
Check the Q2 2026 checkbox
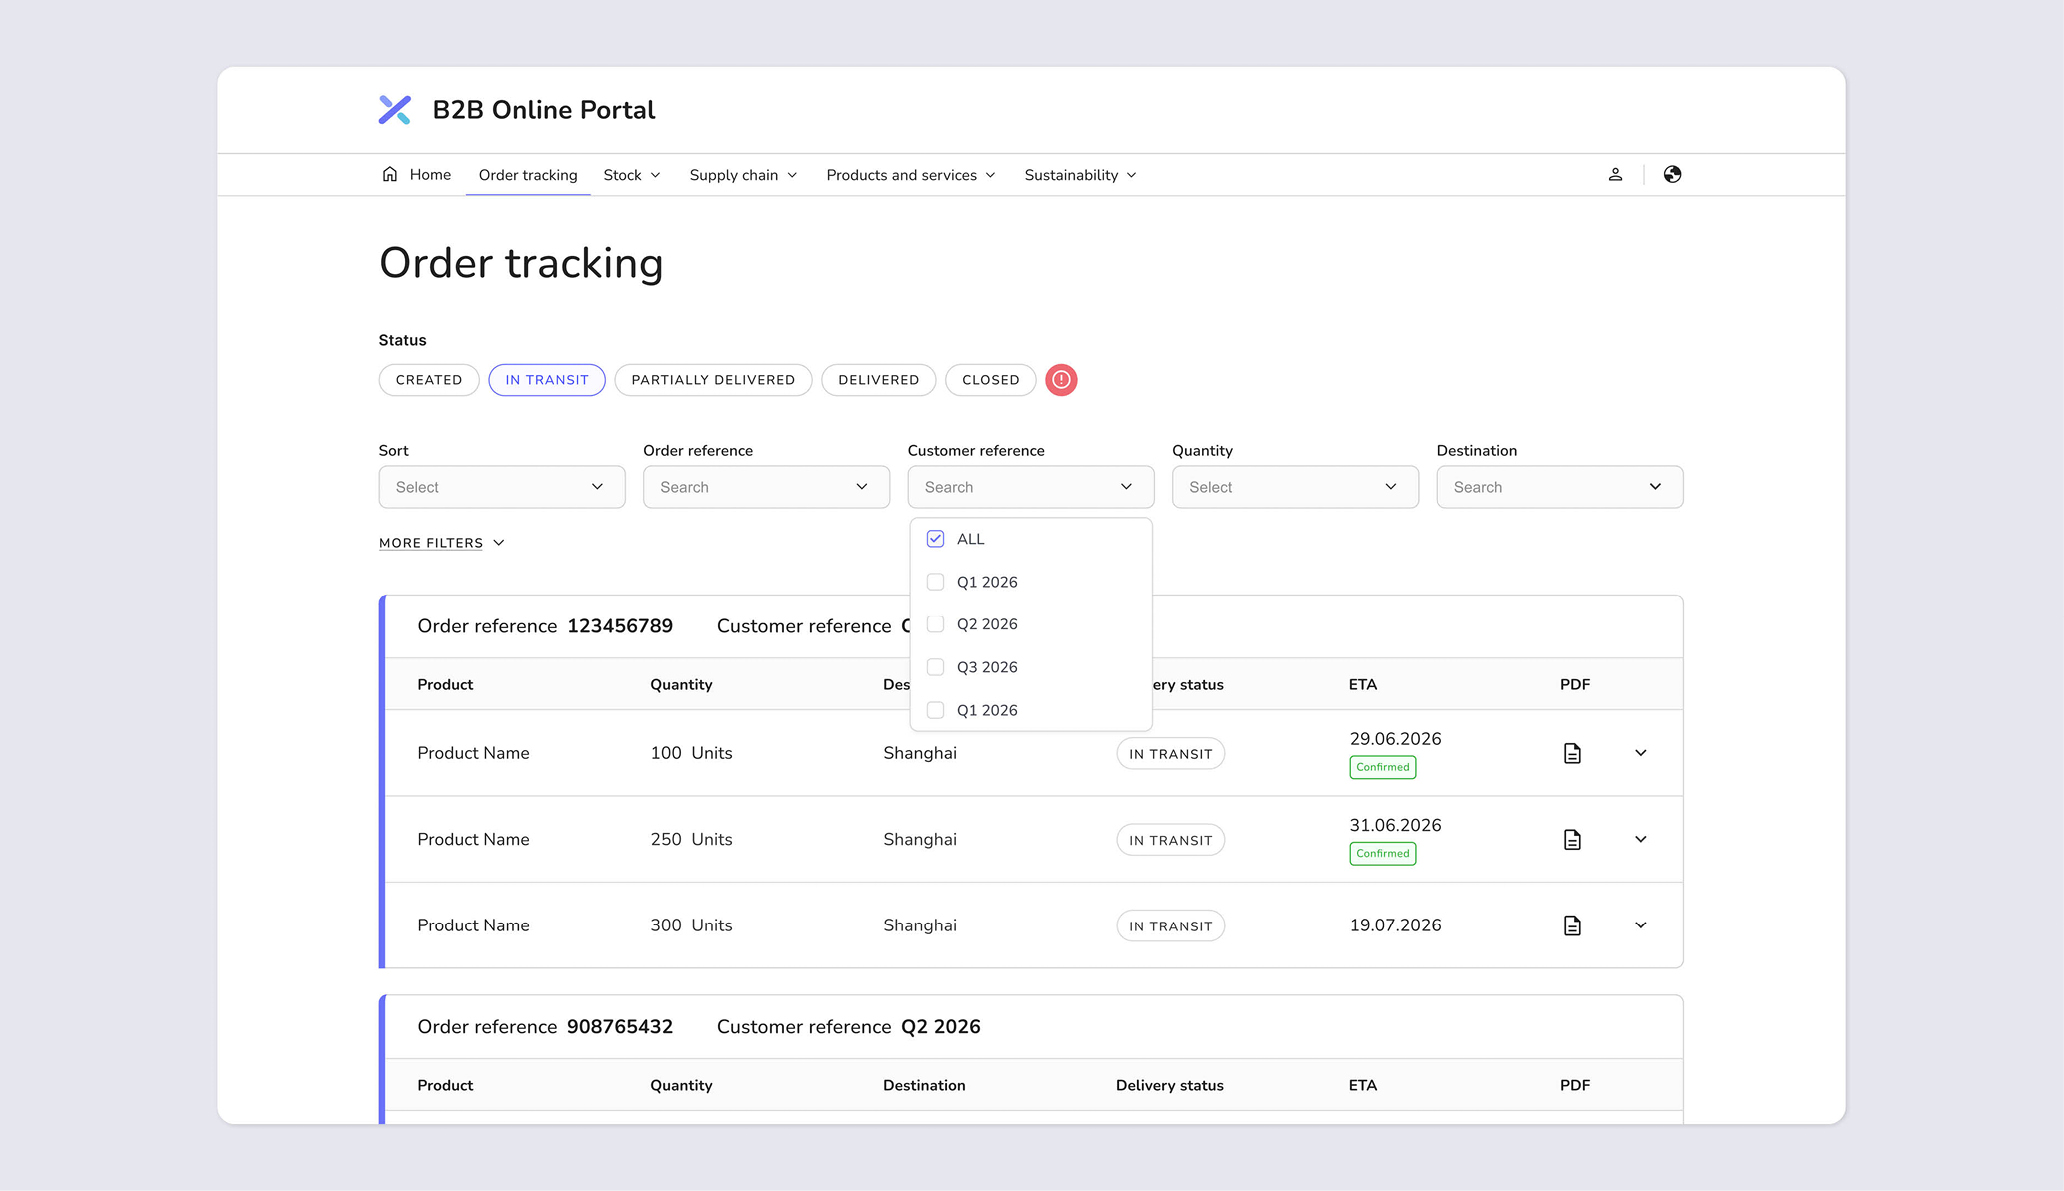tap(936, 624)
